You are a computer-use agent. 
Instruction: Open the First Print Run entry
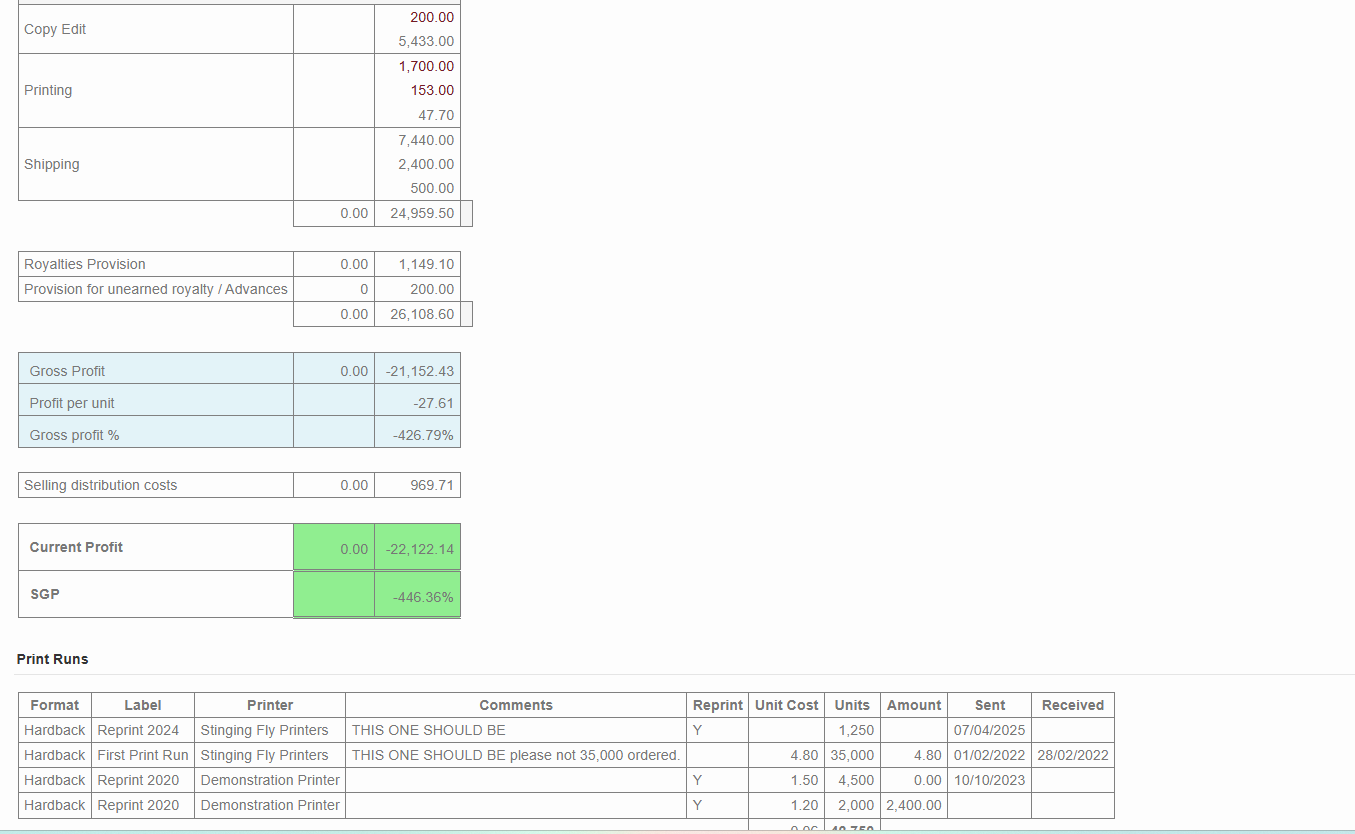point(142,755)
